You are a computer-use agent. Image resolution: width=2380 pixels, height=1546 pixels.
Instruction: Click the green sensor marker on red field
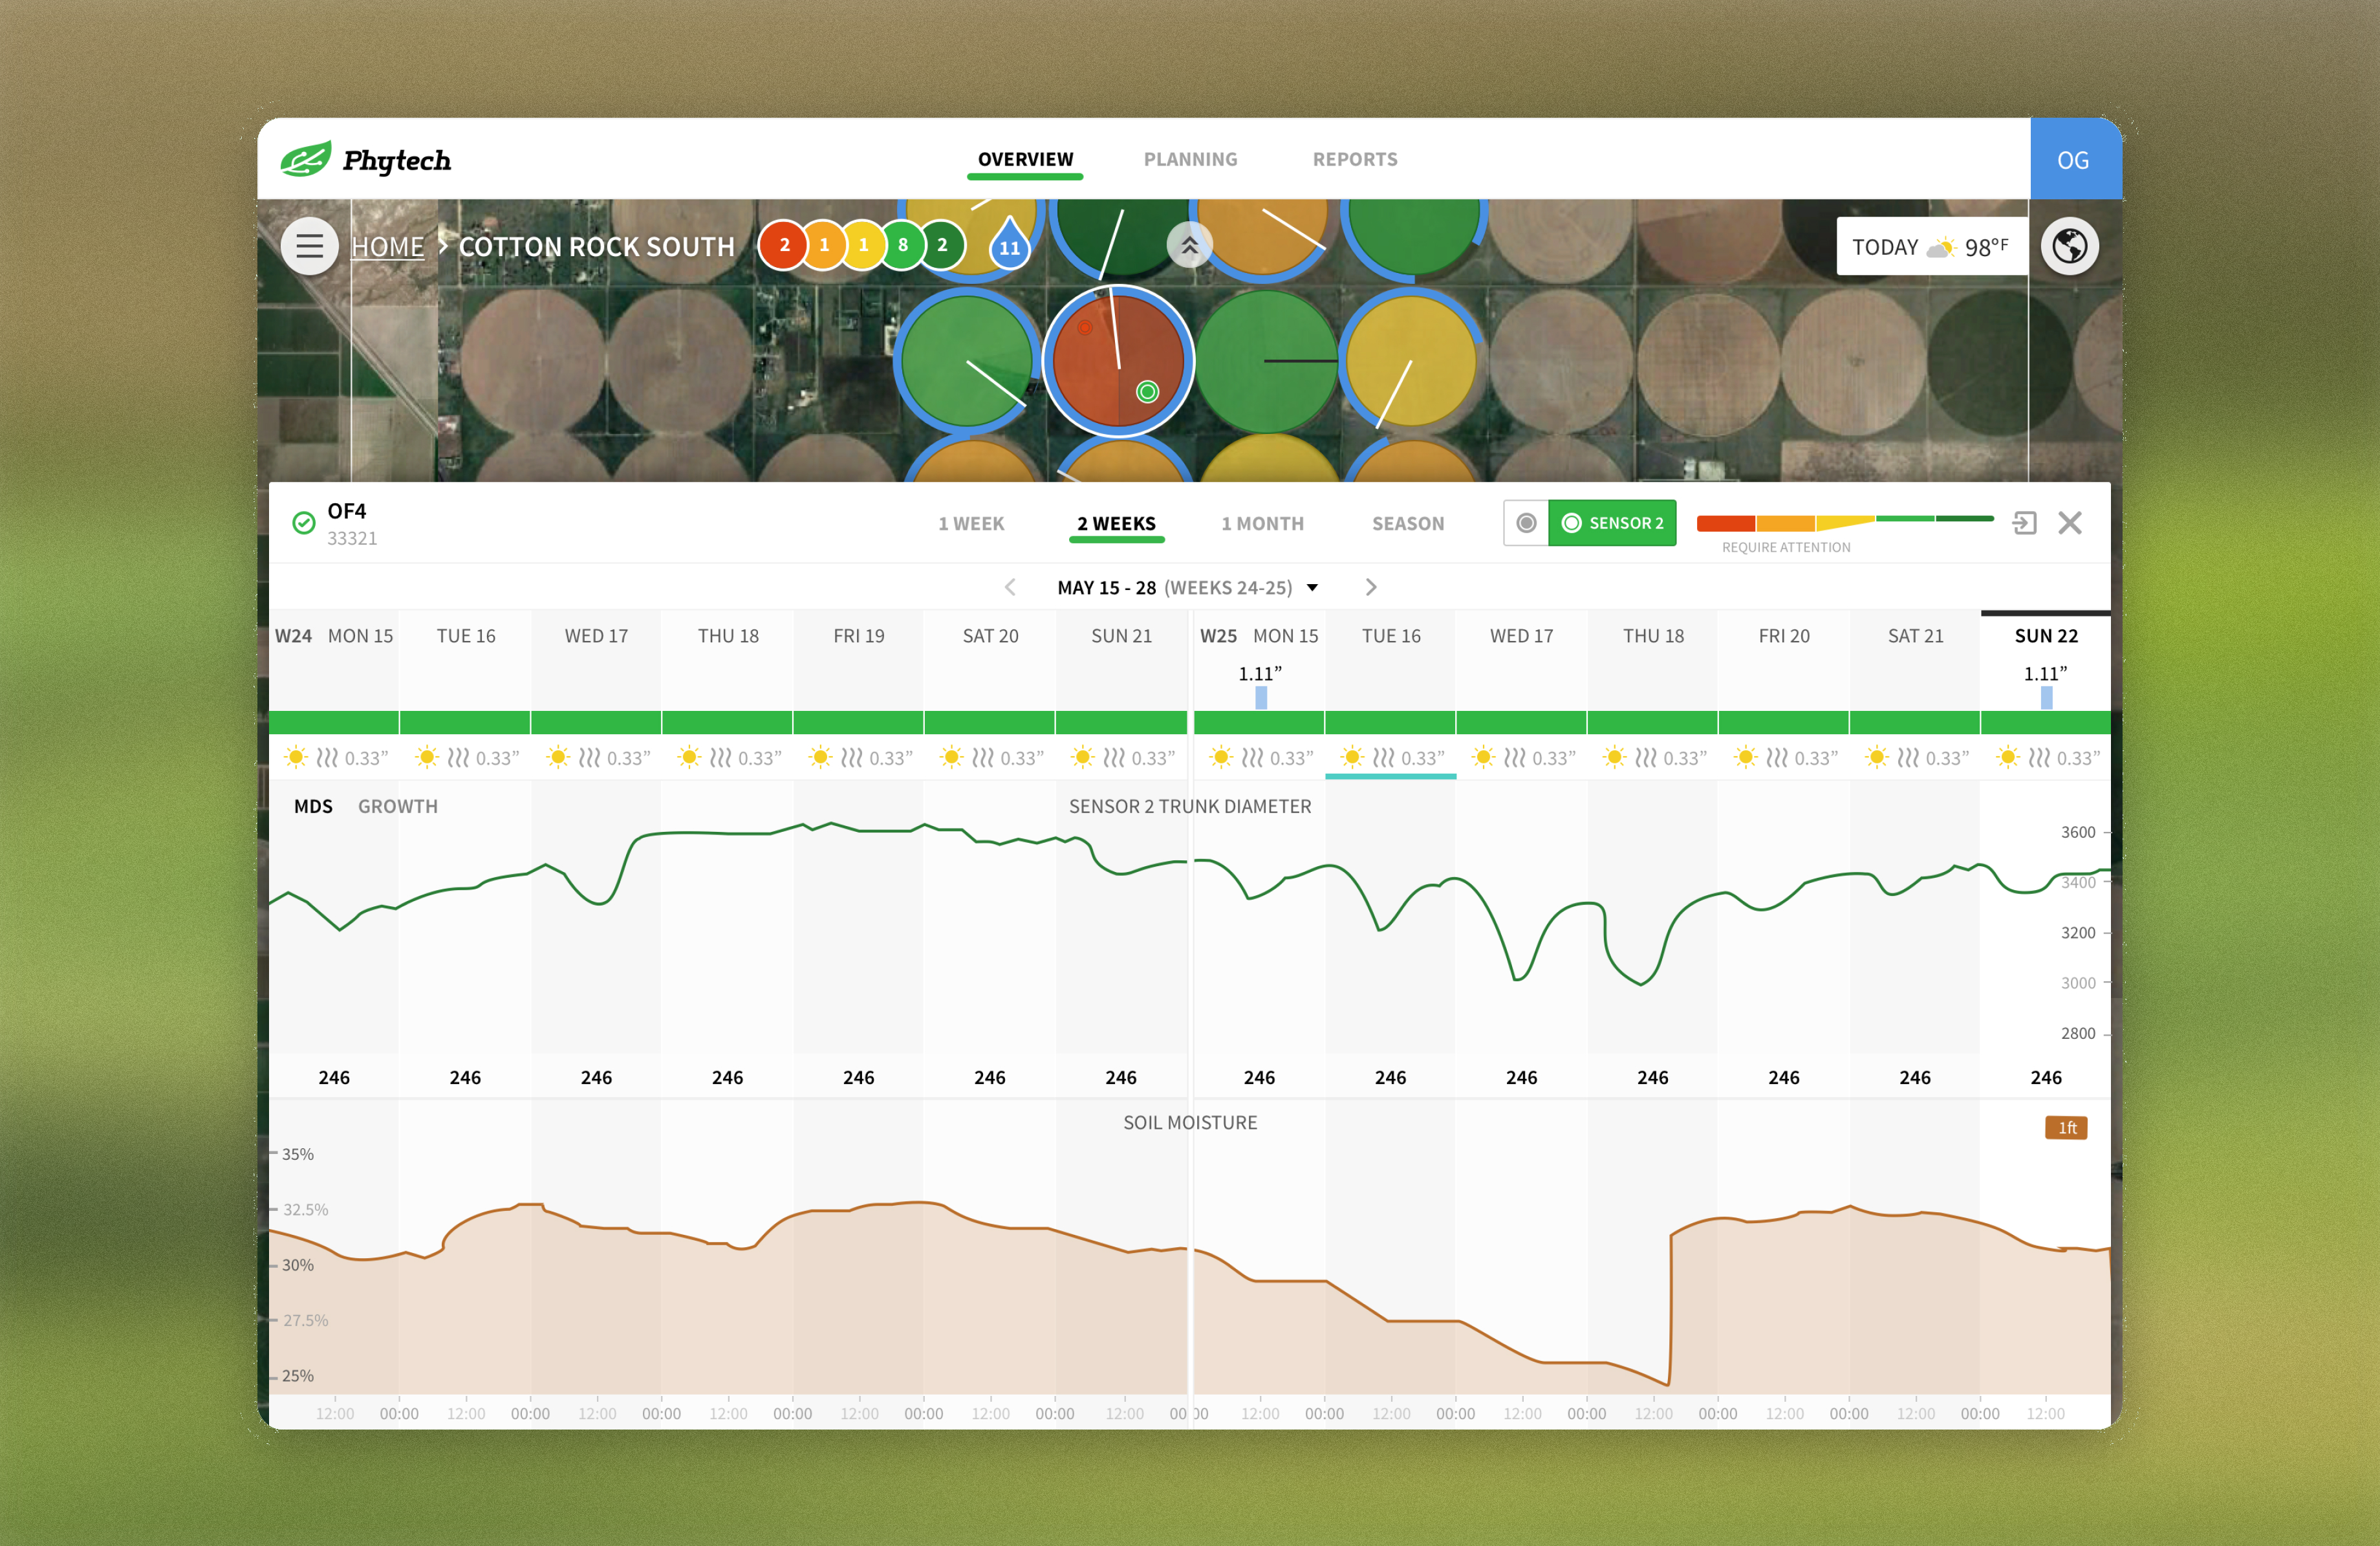click(1147, 392)
